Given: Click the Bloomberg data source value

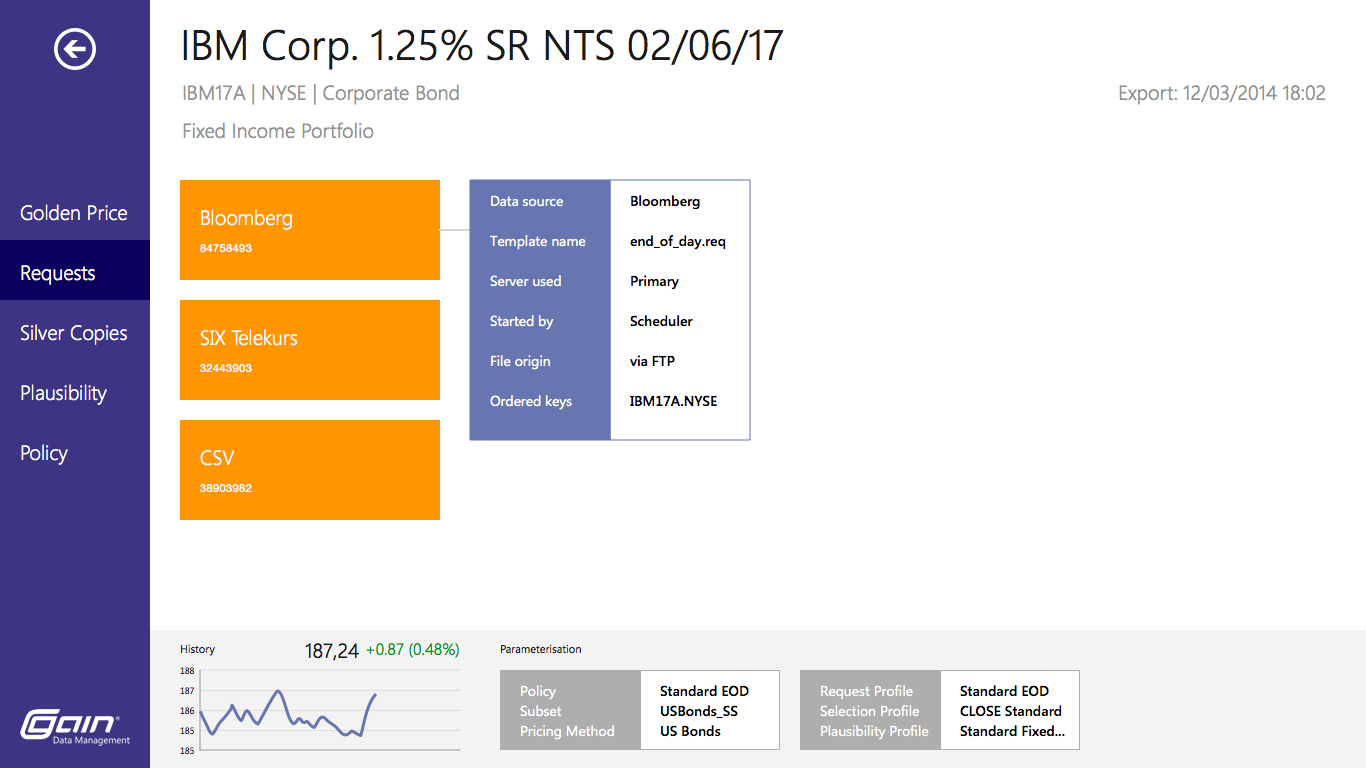Looking at the screenshot, I should tap(665, 201).
